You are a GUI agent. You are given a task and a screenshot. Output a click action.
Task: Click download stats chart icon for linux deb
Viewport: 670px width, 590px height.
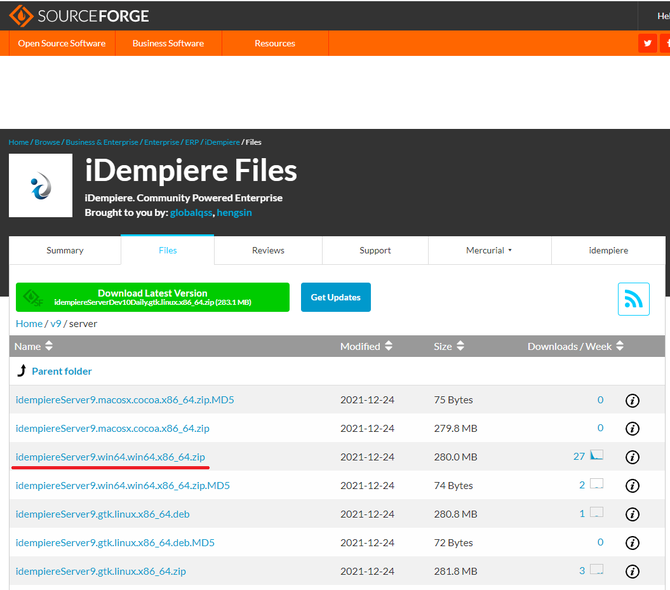[x=597, y=512]
